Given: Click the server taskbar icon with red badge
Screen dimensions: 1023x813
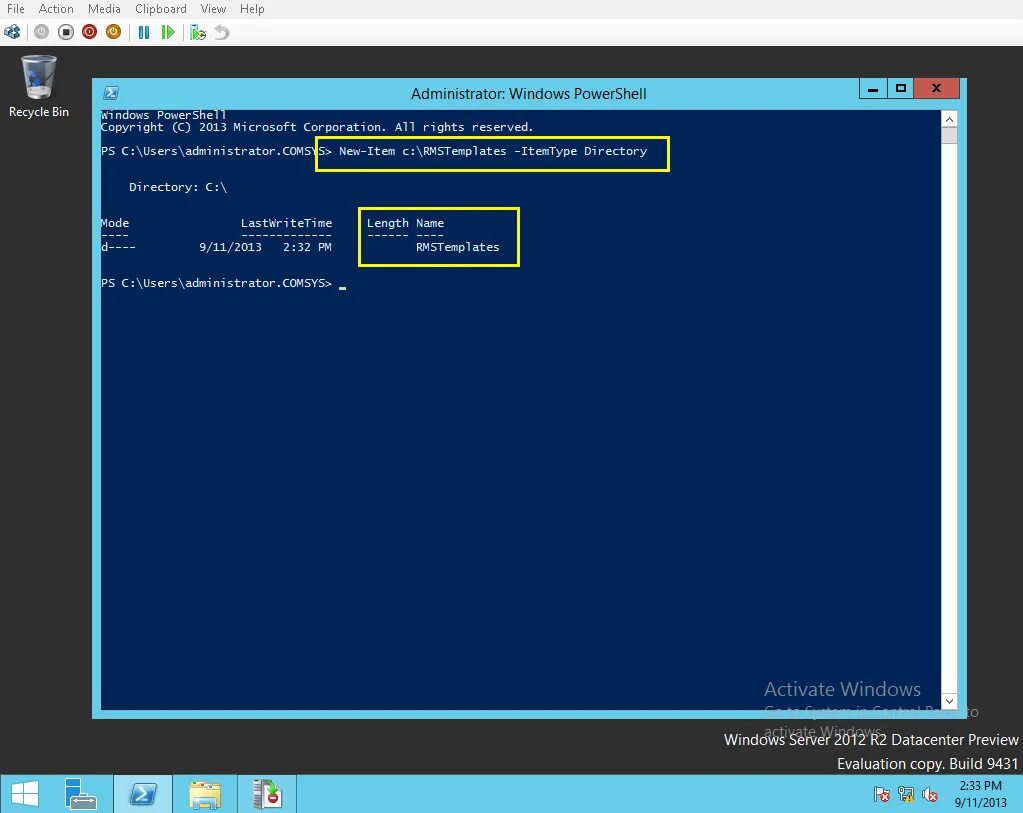Looking at the screenshot, I should (267, 794).
